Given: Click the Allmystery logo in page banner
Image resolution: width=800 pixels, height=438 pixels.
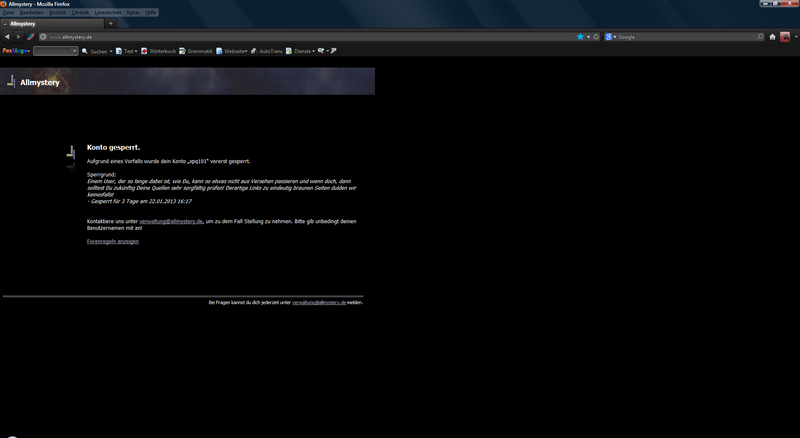Looking at the screenshot, I should pyautogui.click(x=34, y=82).
